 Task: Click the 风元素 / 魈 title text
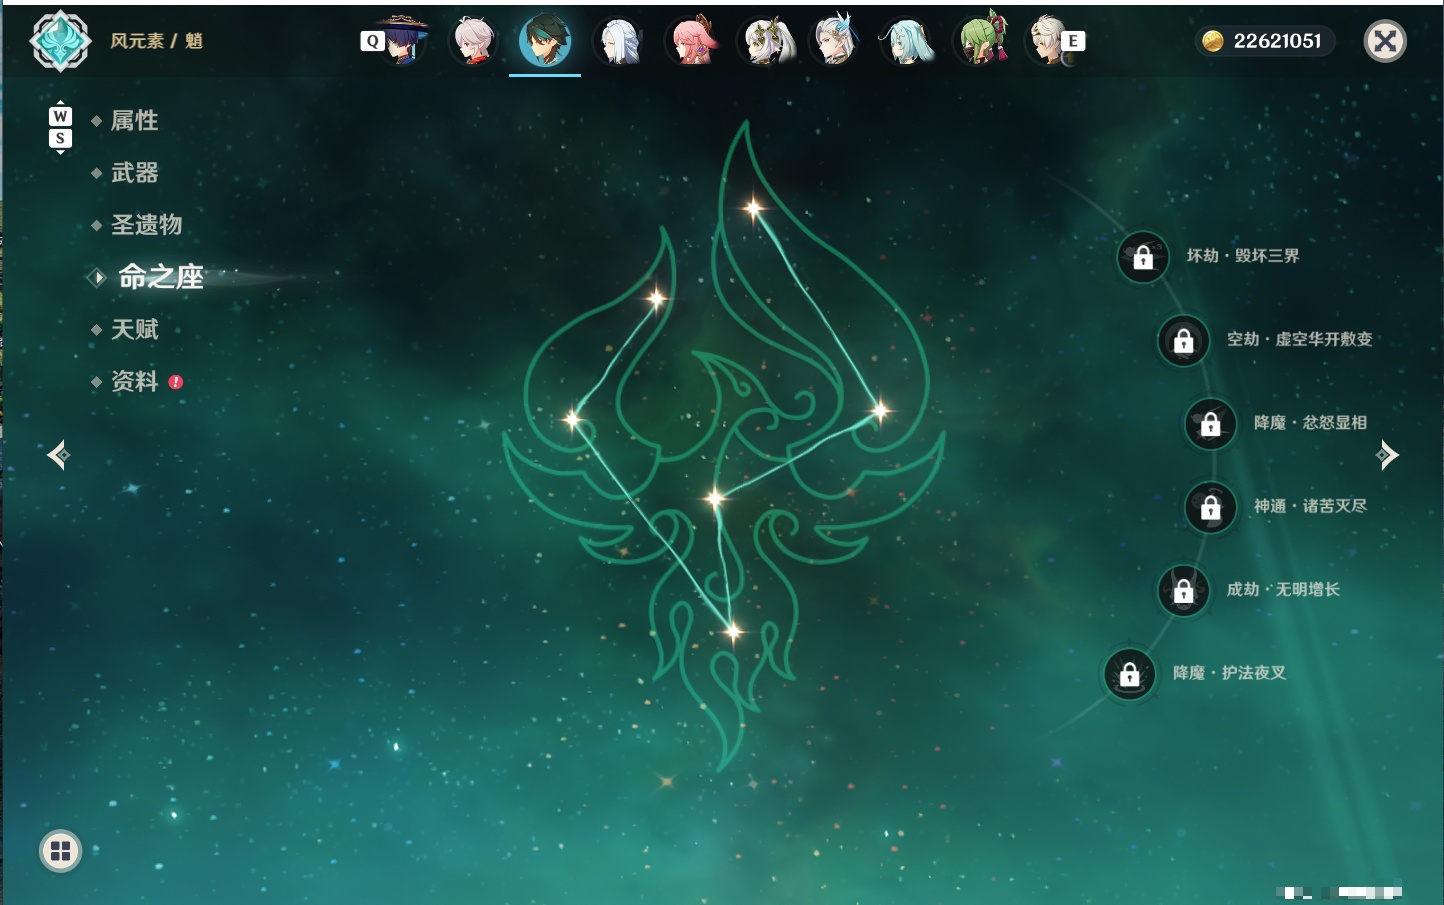pos(157,41)
